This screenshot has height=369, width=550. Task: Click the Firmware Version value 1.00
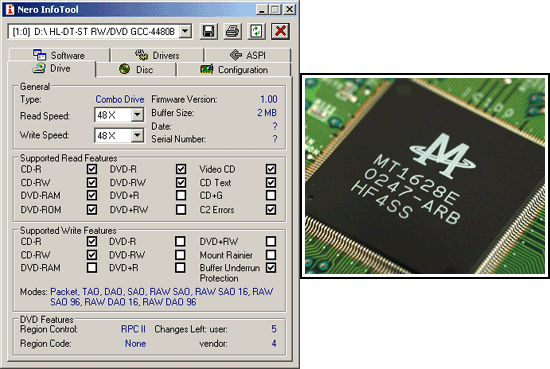(x=269, y=100)
